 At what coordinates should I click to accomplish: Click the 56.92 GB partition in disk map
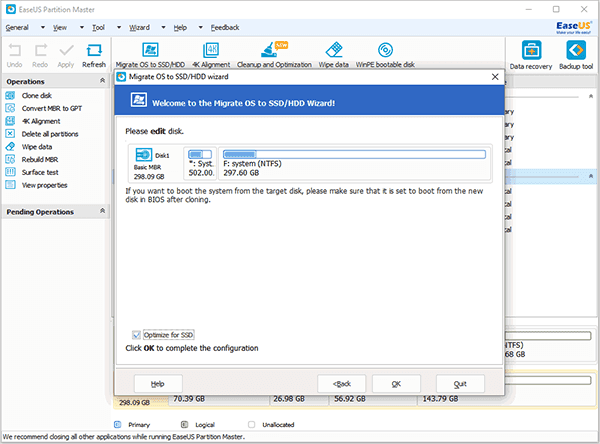373,399
